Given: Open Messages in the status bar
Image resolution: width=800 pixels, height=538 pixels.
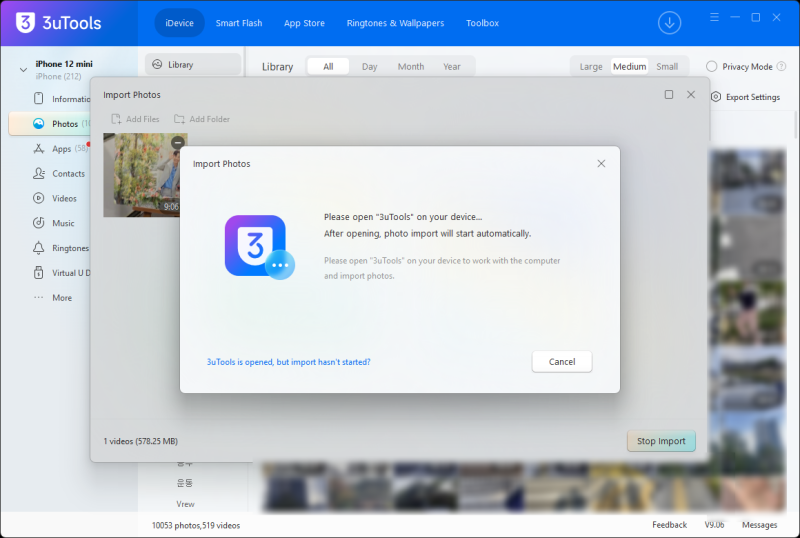Looking at the screenshot, I should (759, 525).
